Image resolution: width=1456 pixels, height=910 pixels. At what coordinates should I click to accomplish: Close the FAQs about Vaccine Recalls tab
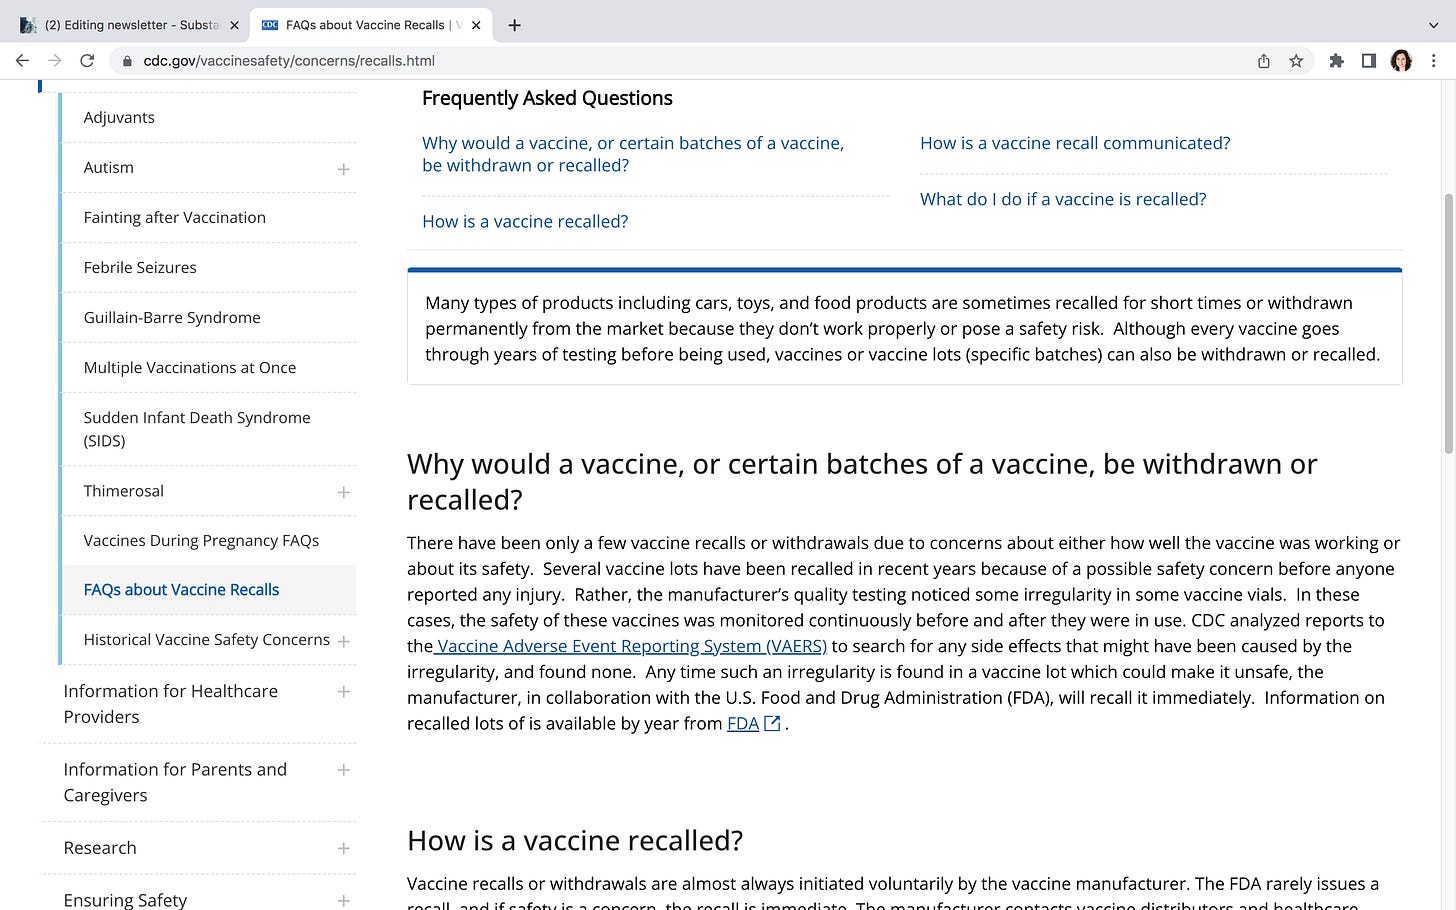click(476, 25)
